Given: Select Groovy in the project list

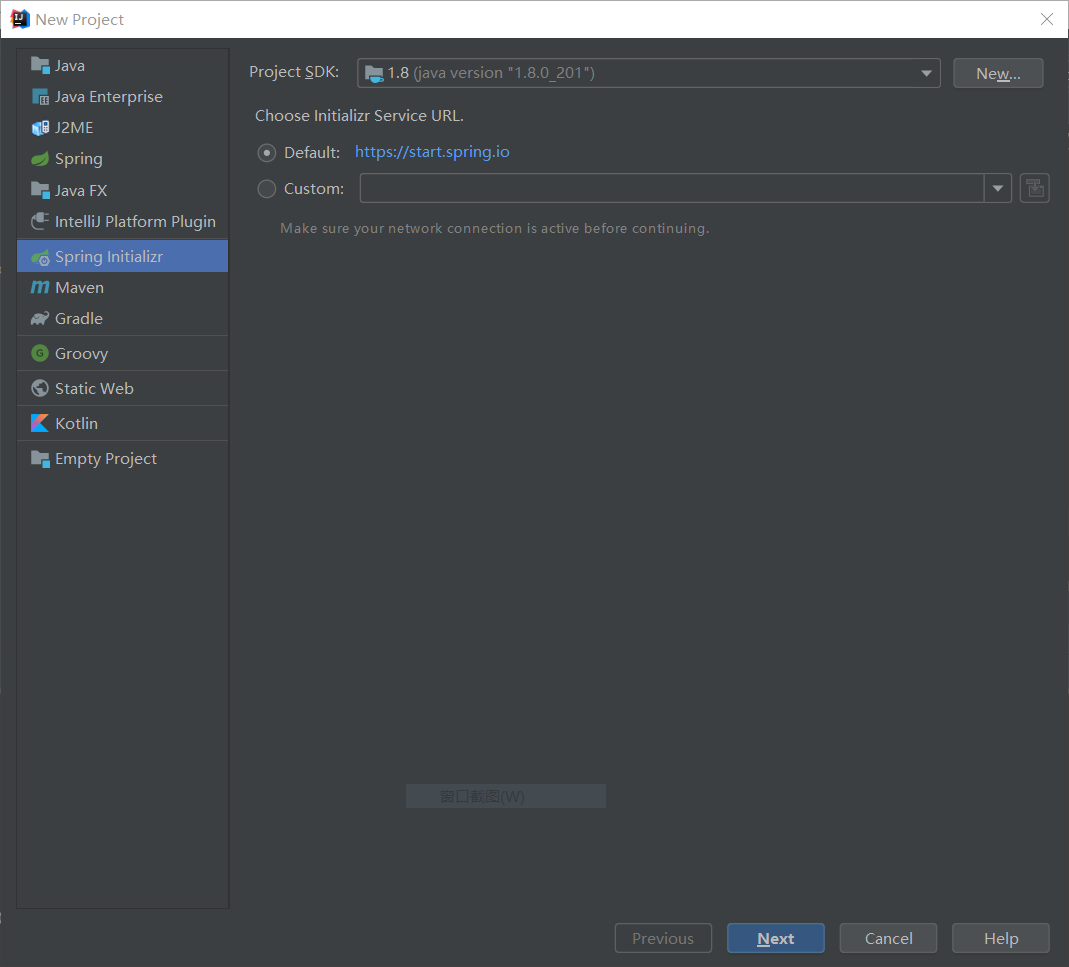Looking at the screenshot, I should pyautogui.click(x=123, y=353).
